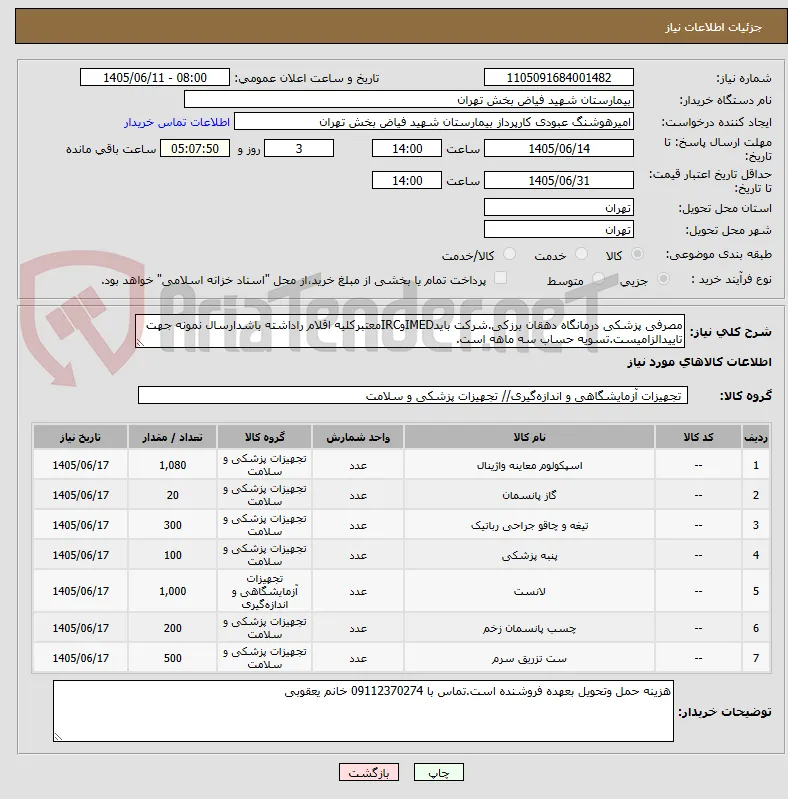788x799 pixels.
Task: Select item ست تزریق سرم
Action: (529, 658)
